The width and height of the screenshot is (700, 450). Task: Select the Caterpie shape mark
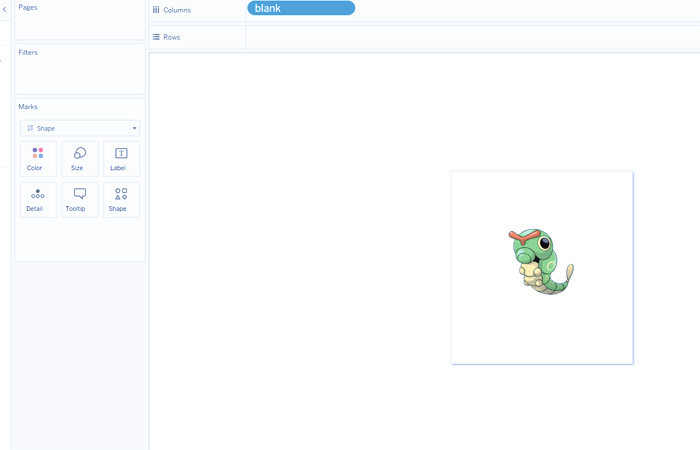tap(541, 262)
